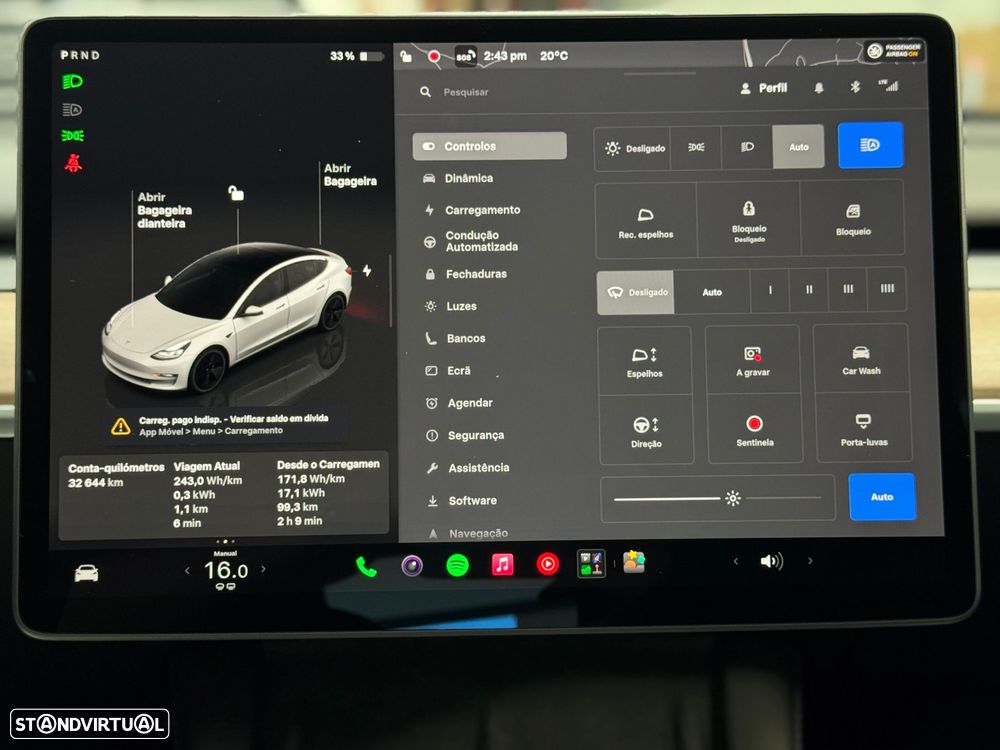Image resolution: width=1000 pixels, height=750 pixels.
Task: Tap the window lock Bloqueio button
Action: (x=853, y=219)
